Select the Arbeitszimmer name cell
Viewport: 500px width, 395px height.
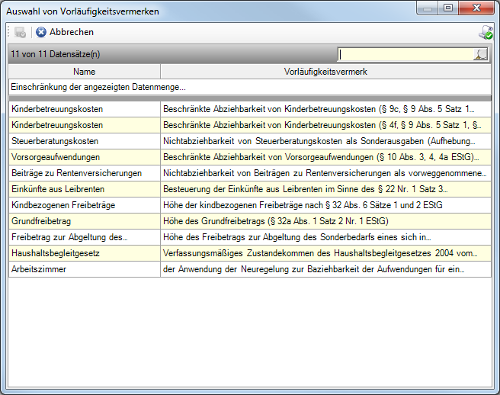84,269
